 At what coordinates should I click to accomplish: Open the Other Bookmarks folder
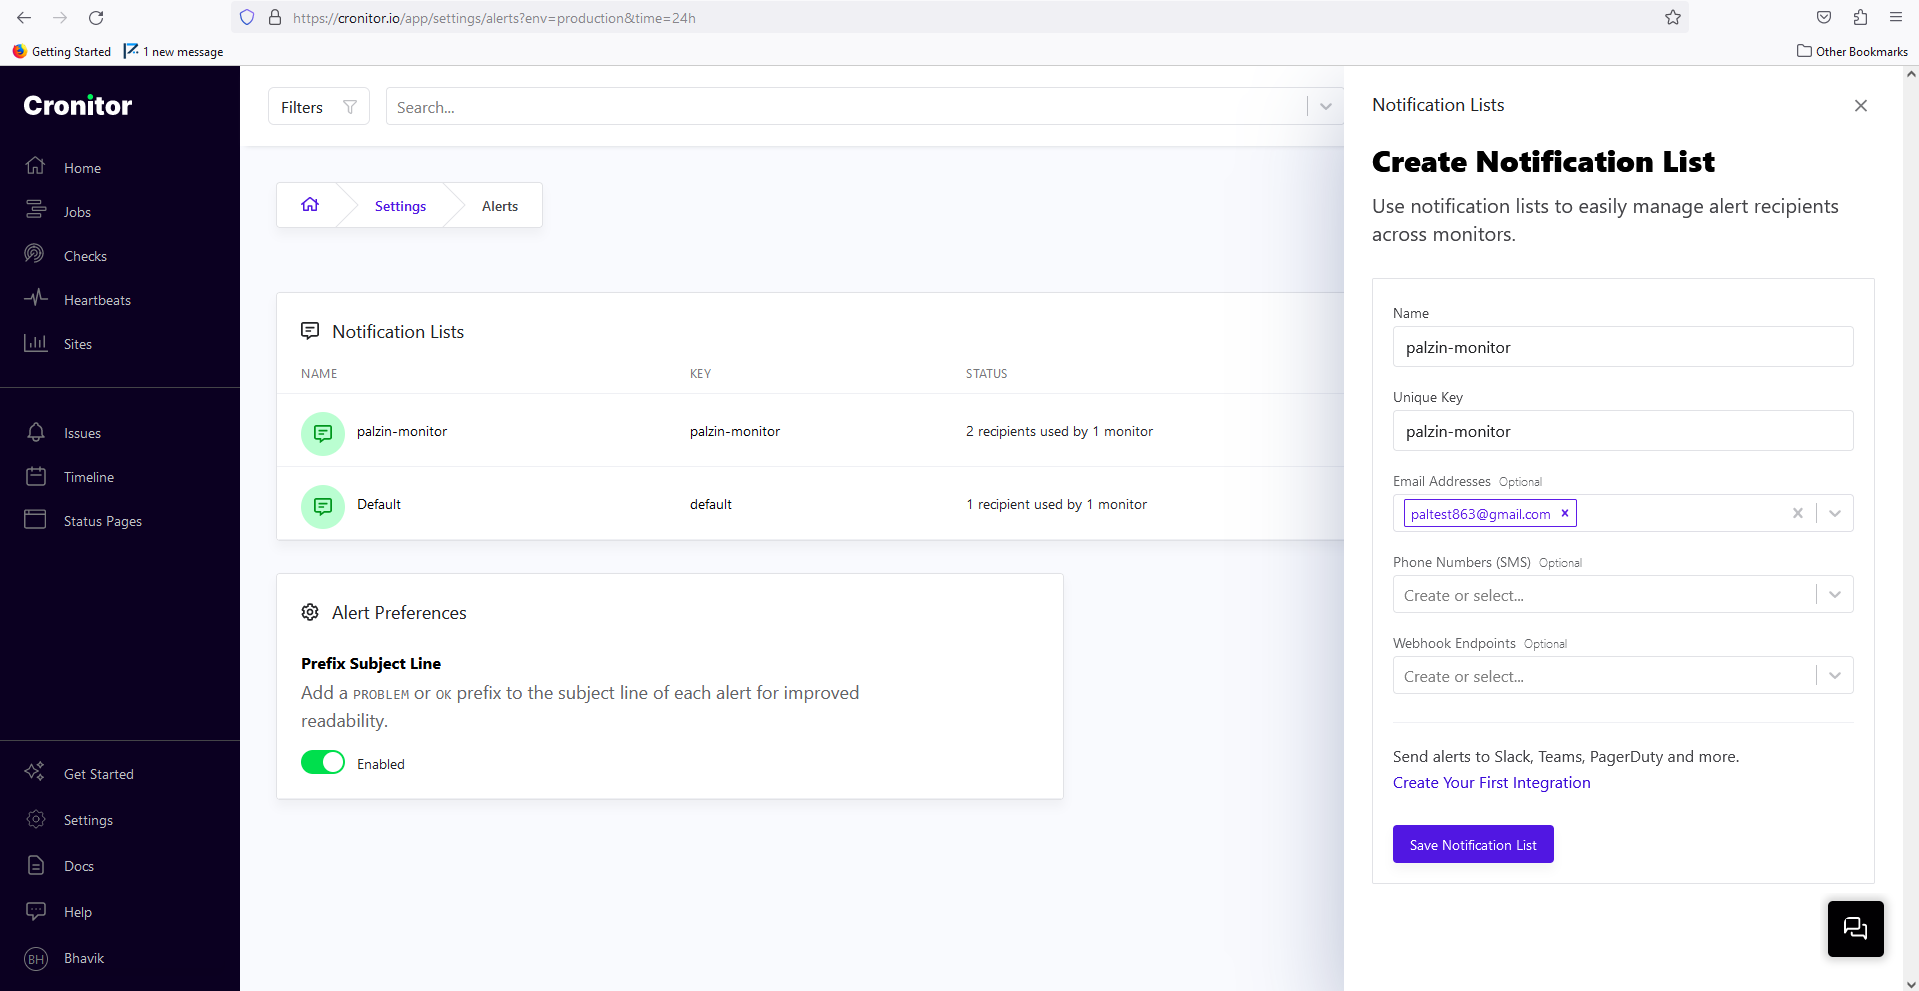point(1852,51)
